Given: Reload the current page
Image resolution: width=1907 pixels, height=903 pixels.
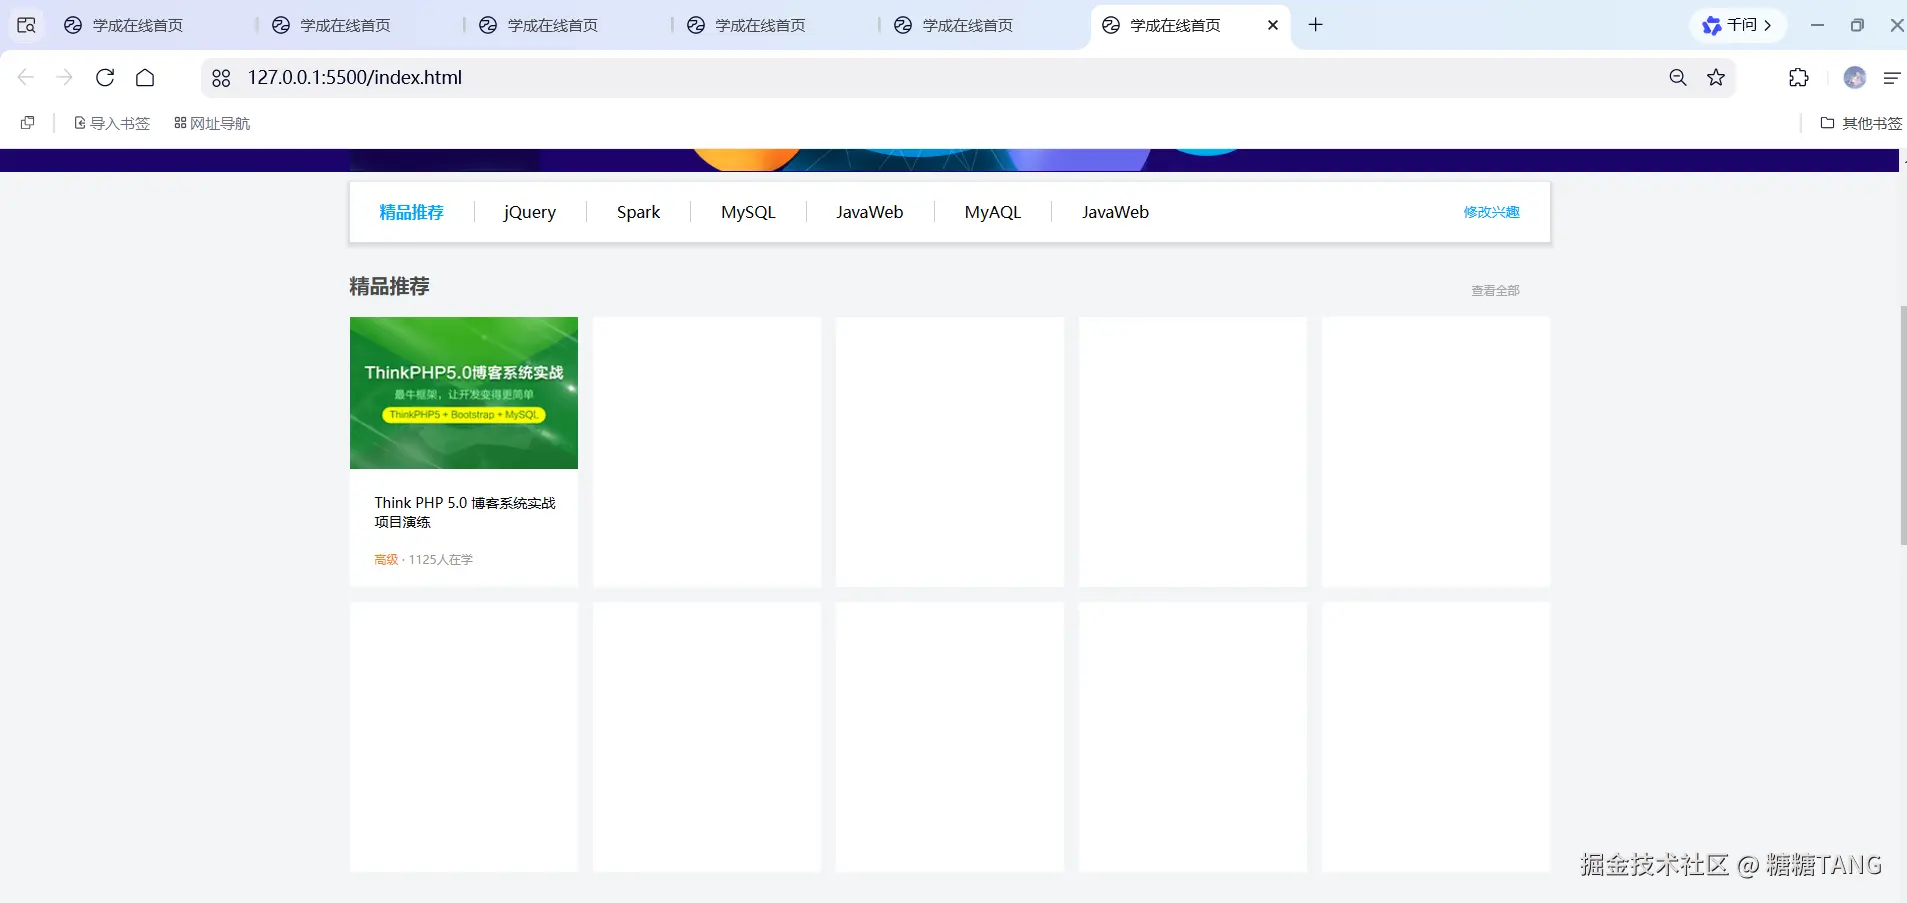Looking at the screenshot, I should (105, 78).
